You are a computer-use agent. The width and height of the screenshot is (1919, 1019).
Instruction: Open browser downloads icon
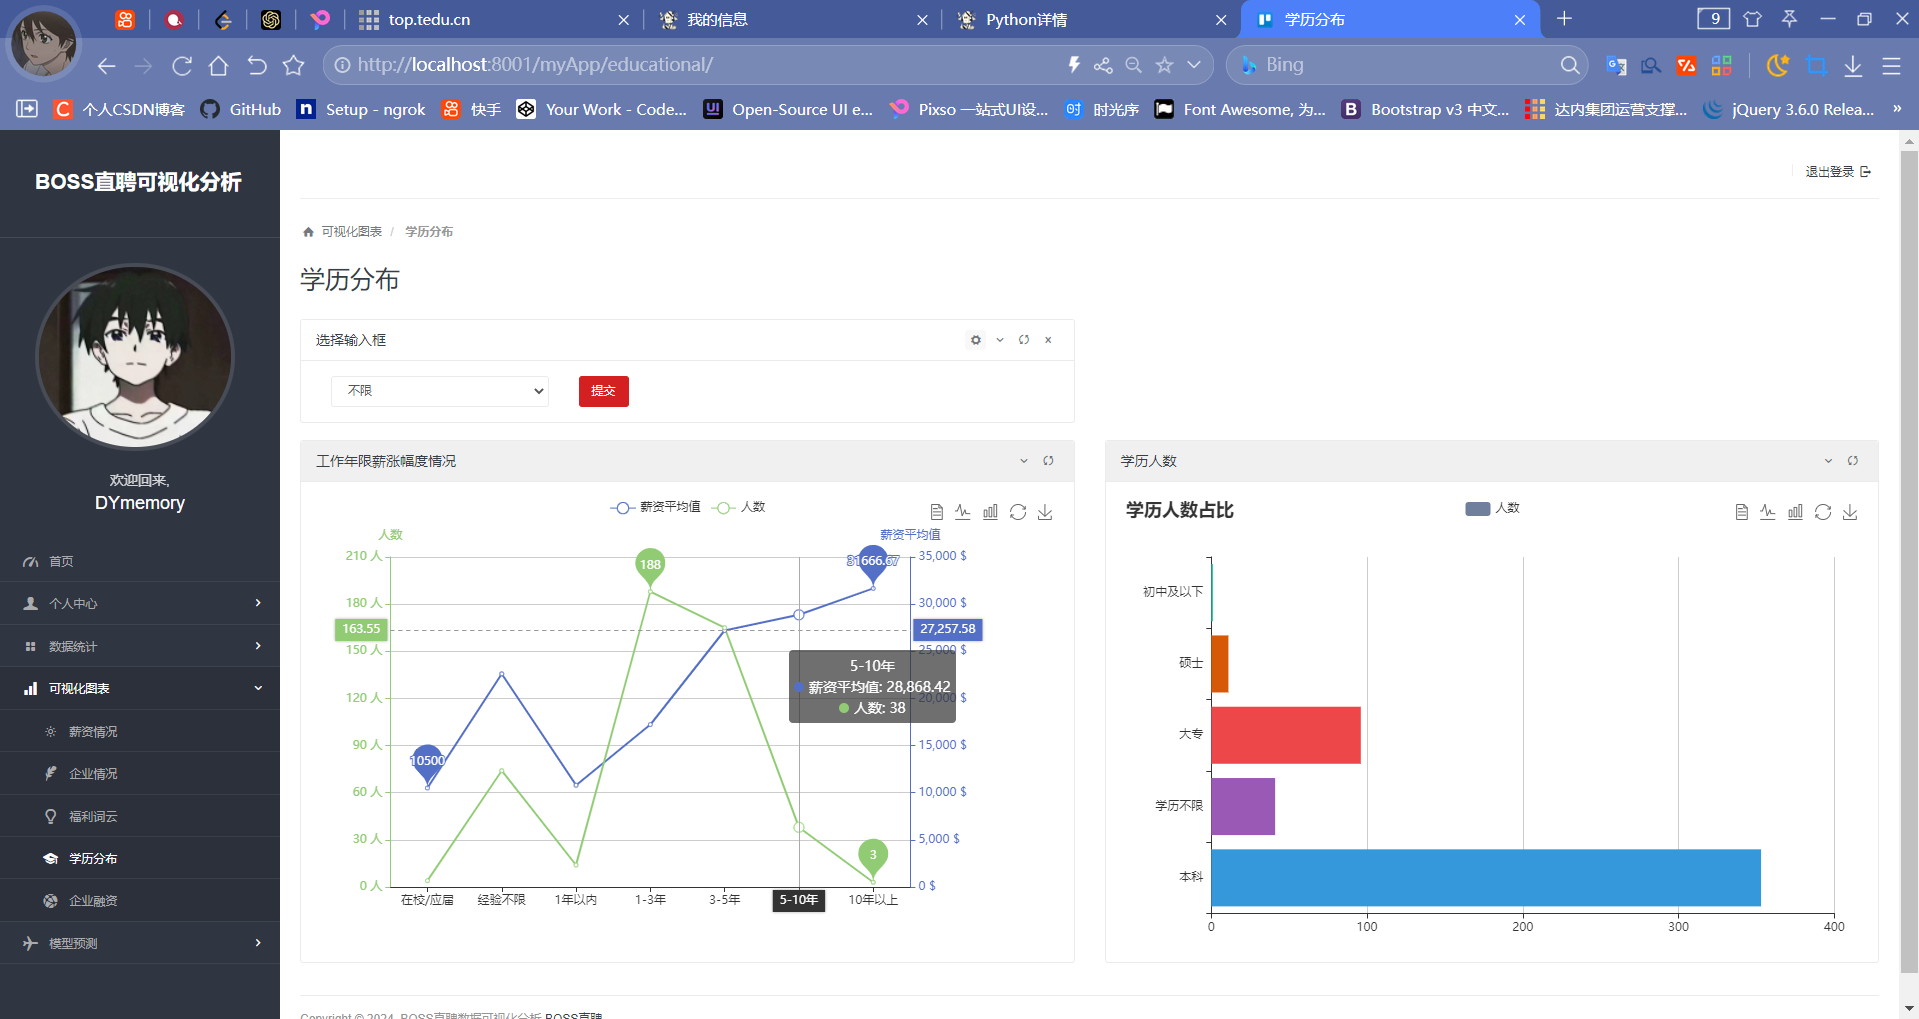(1853, 66)
